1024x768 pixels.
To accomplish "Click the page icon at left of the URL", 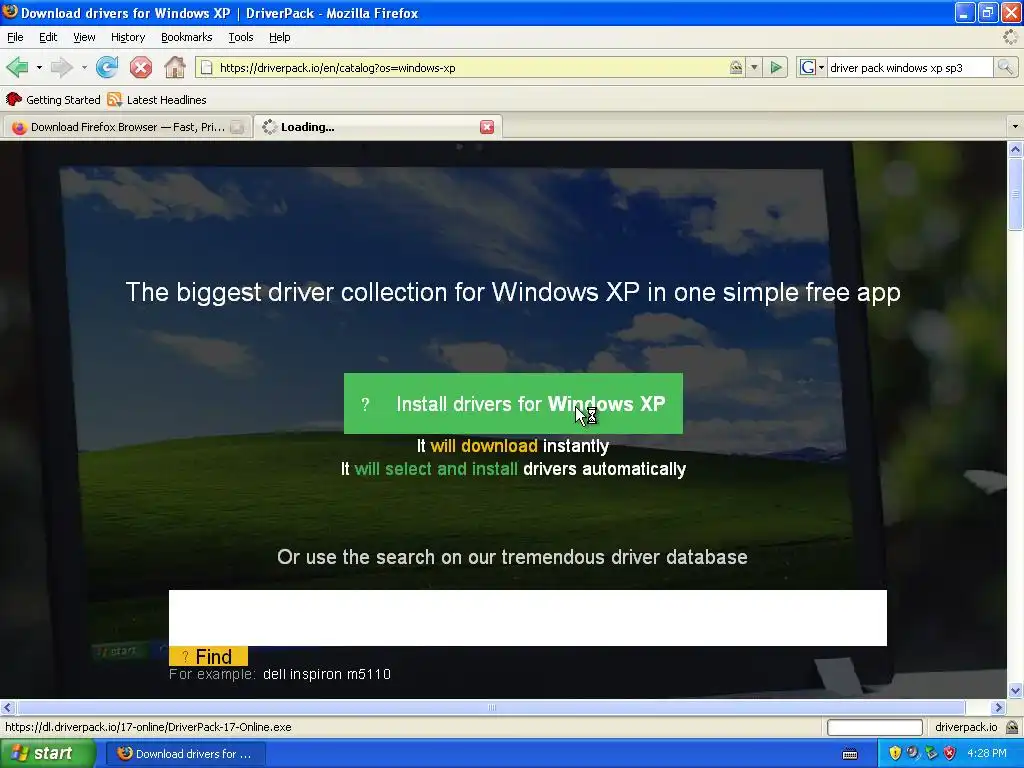I will (x=206, y=67).
